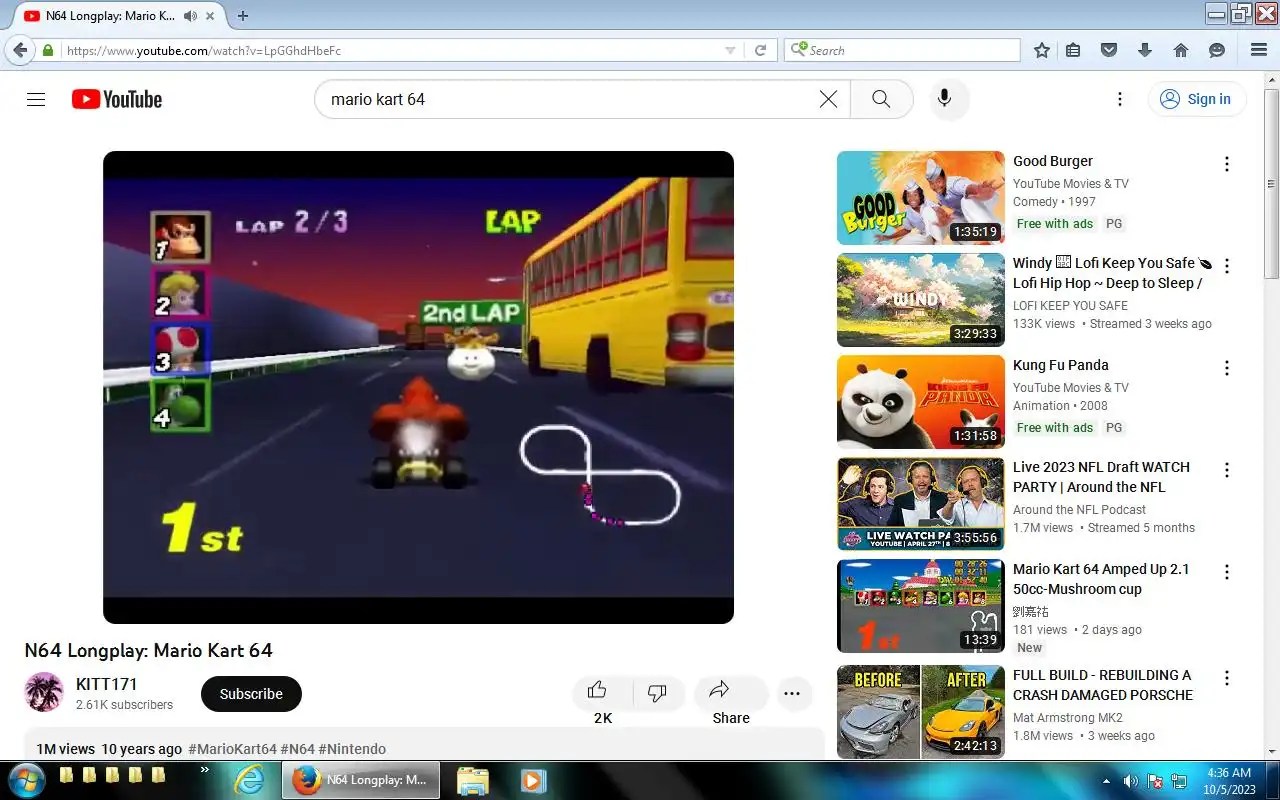This screenshot has width=1280, height=800.
Task: Clear the YouTube search box text
Action: (x=828, y=99)
